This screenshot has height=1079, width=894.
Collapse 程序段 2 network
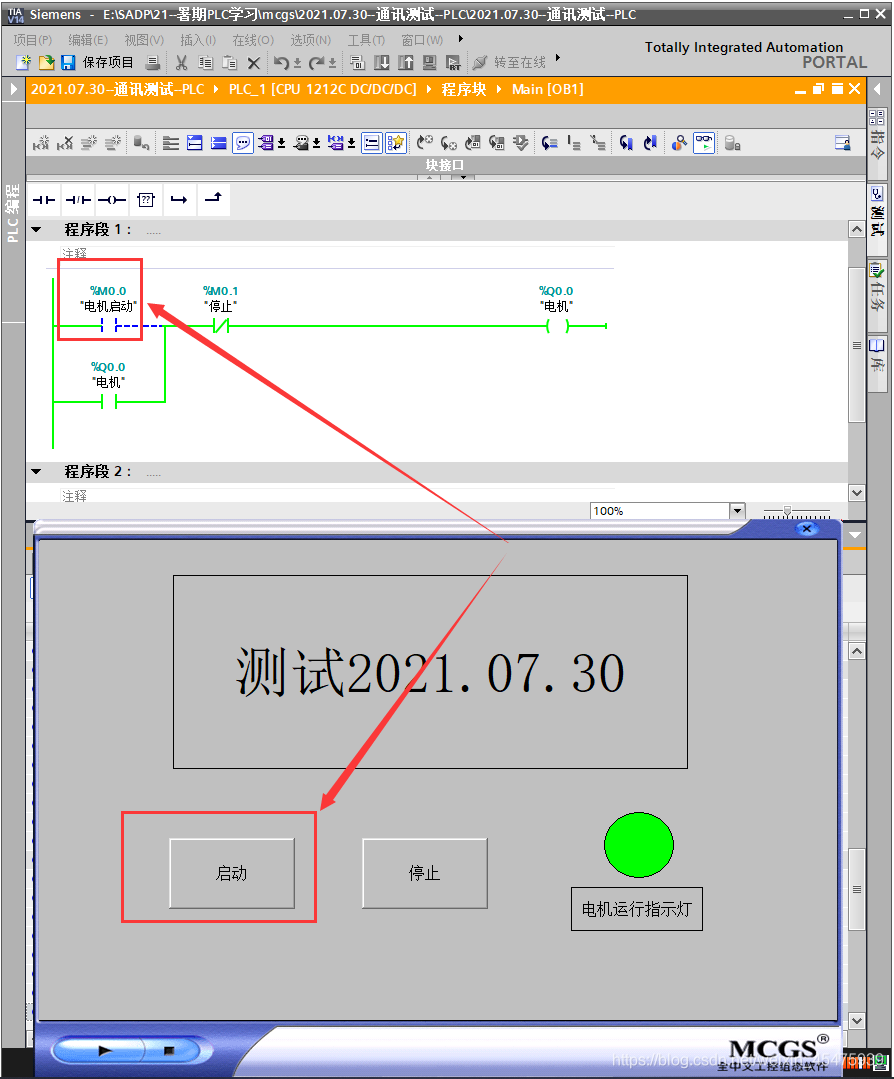pos(36,472)
